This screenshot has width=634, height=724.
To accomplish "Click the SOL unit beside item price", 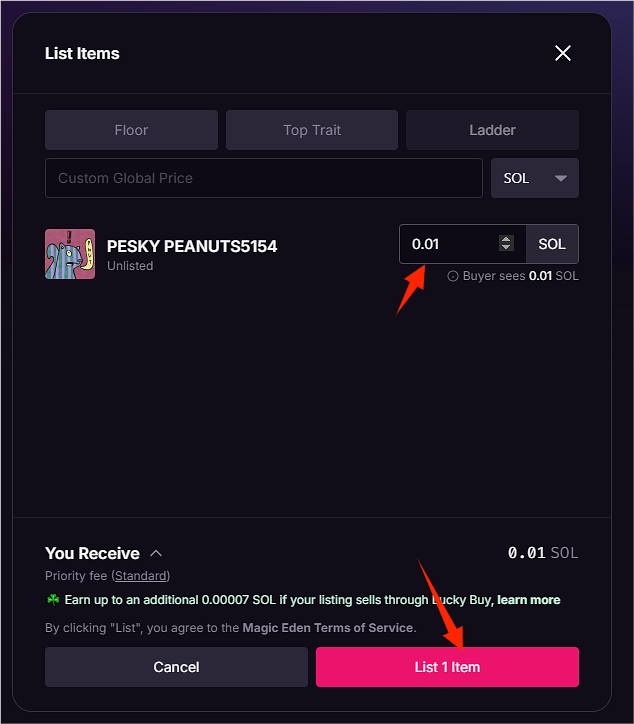I will pos(552,244).
